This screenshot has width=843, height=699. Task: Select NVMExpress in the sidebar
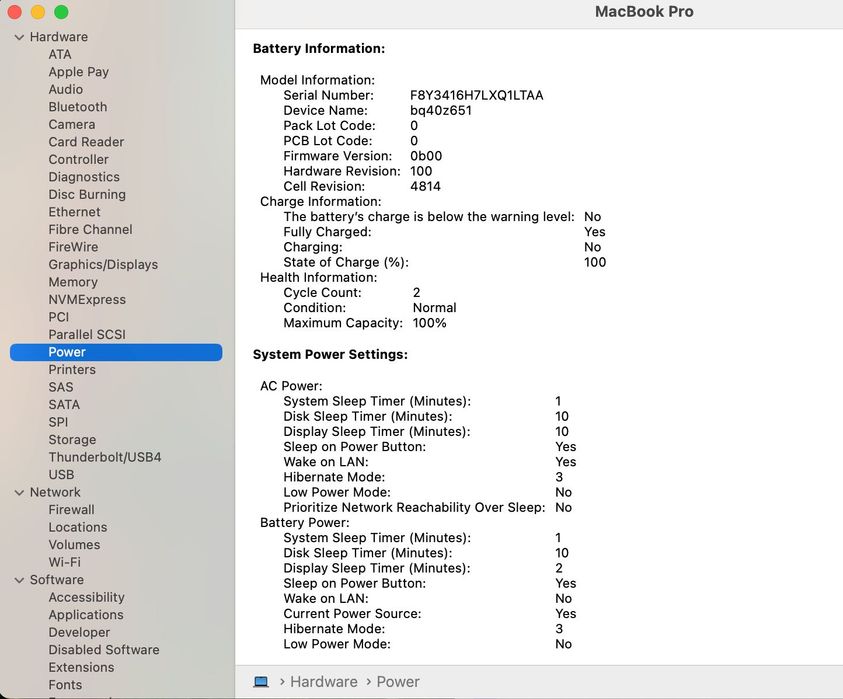tap(87, 299)
